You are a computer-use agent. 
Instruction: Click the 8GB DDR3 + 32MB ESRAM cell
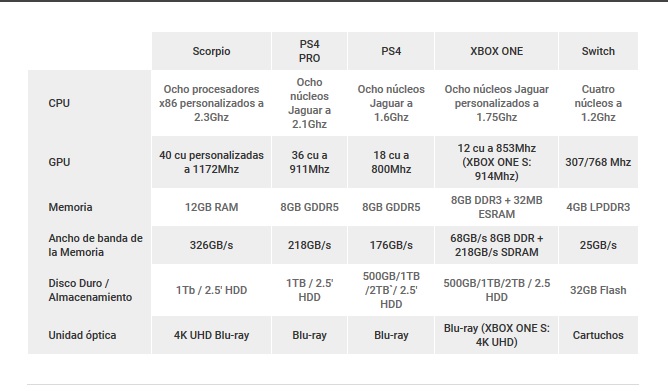point(496,207)
